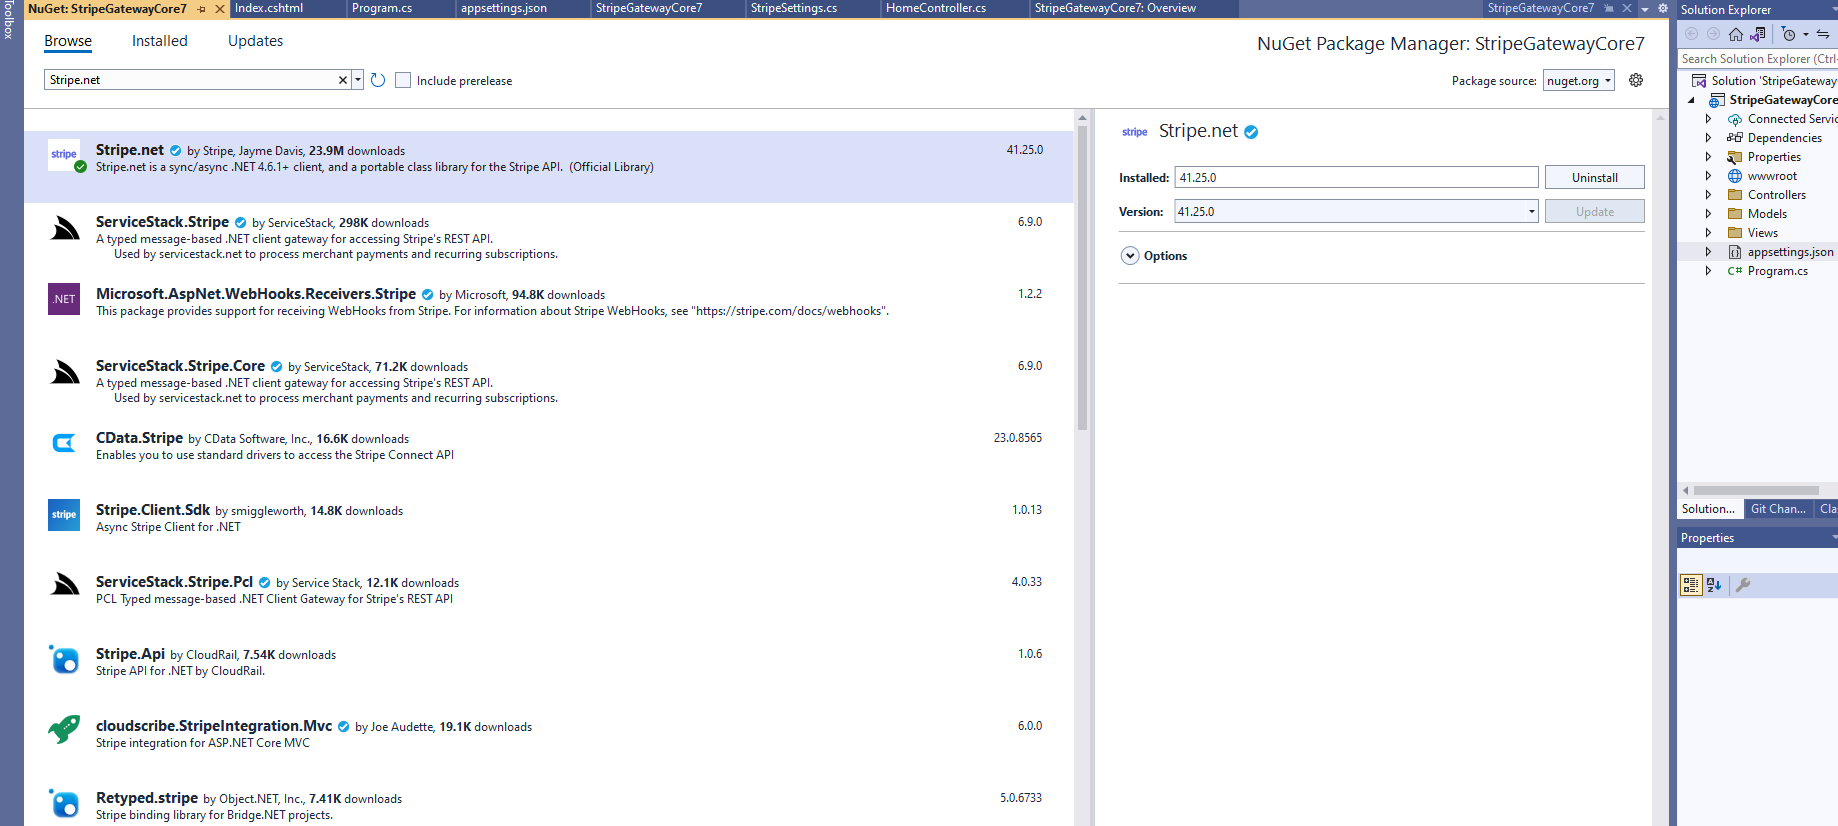
Task: Click the package list vertical scrollbar thumb
Action: 1082,278
